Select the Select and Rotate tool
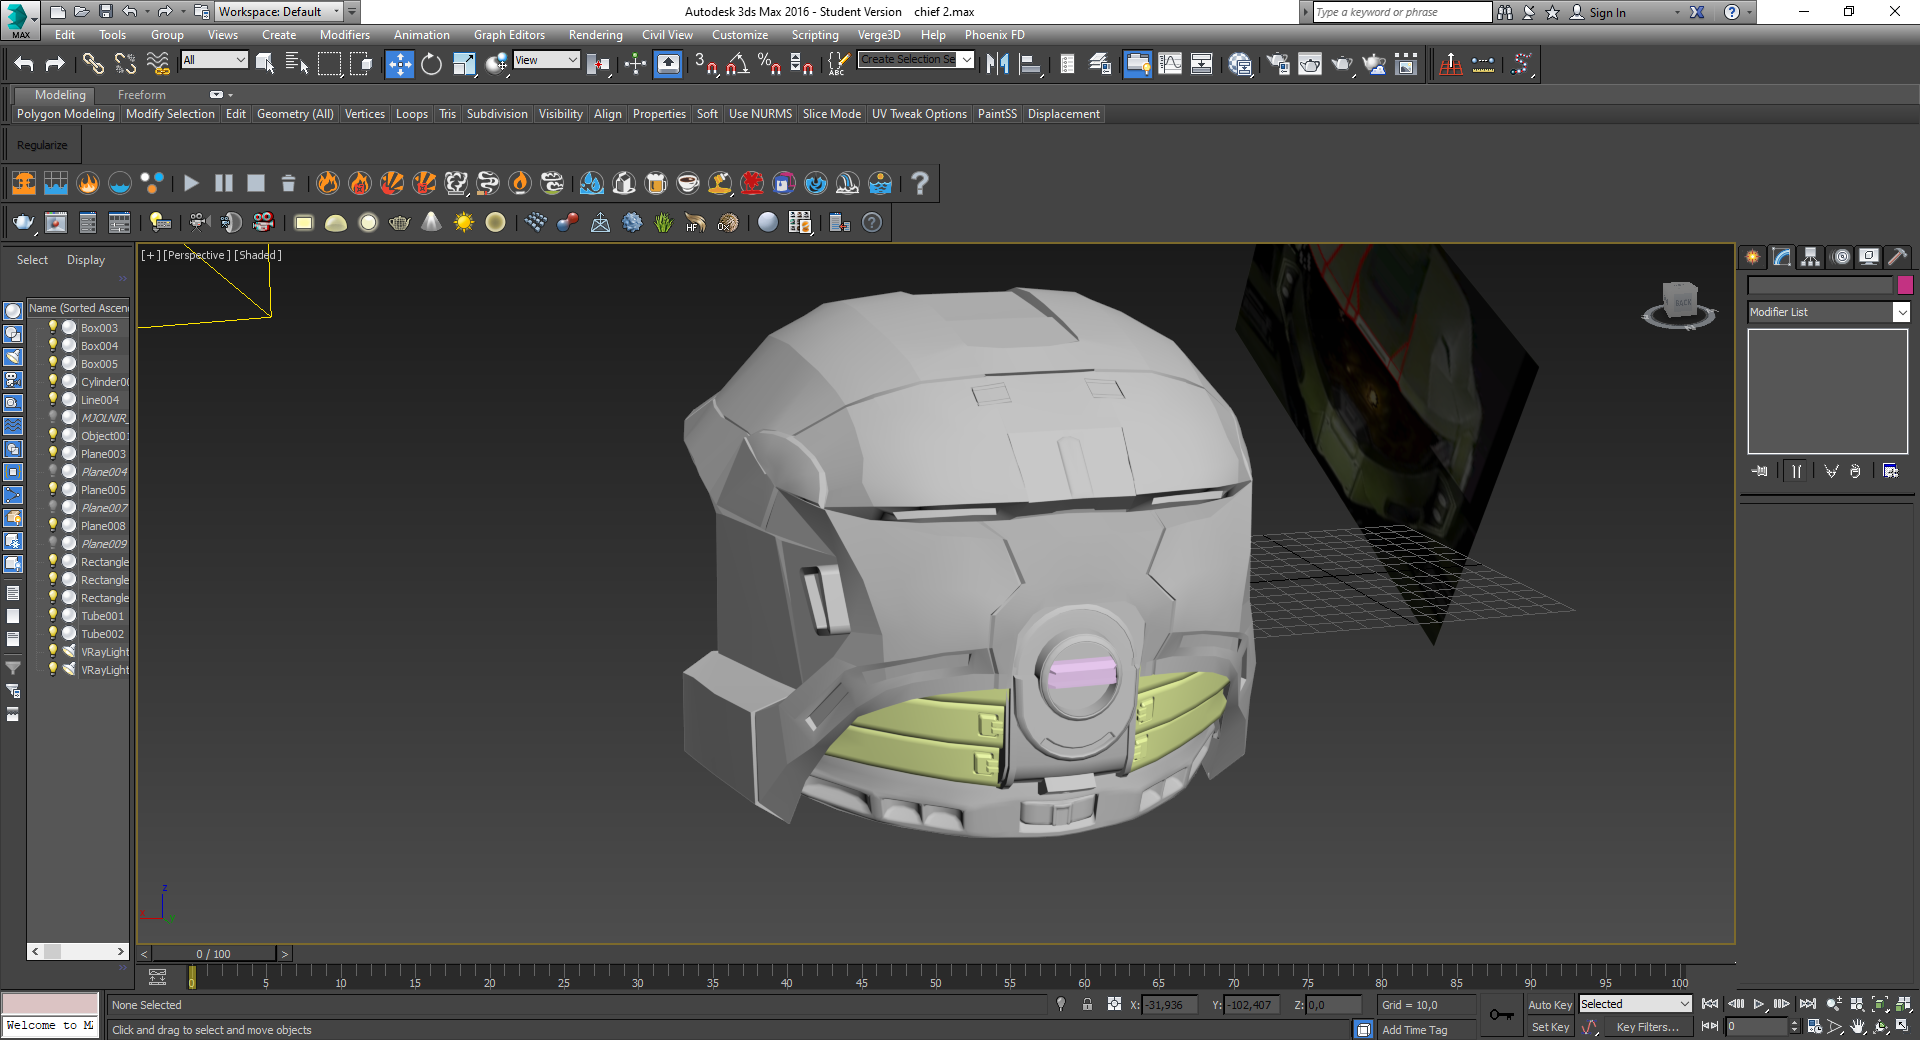The width and height of the screenshot is (1920, 1040). [x=431, y=64]
